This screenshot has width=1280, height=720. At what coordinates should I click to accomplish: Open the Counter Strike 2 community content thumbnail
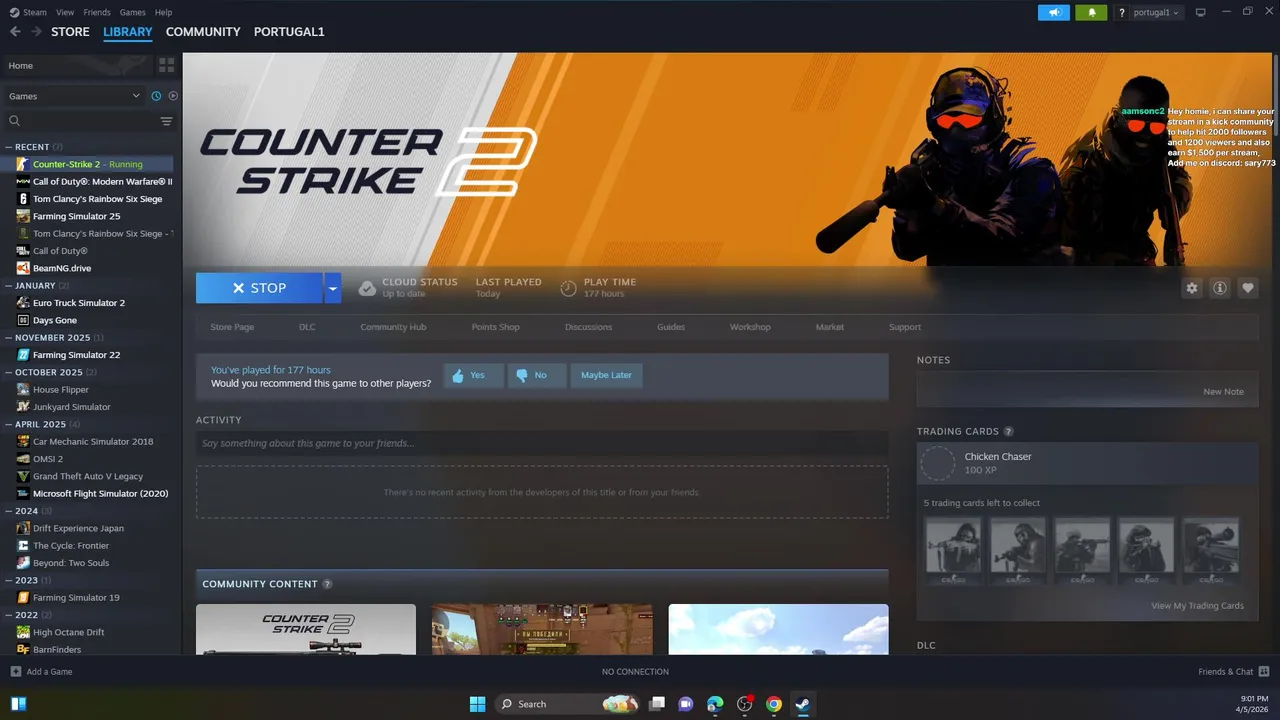tap(306, 629)
